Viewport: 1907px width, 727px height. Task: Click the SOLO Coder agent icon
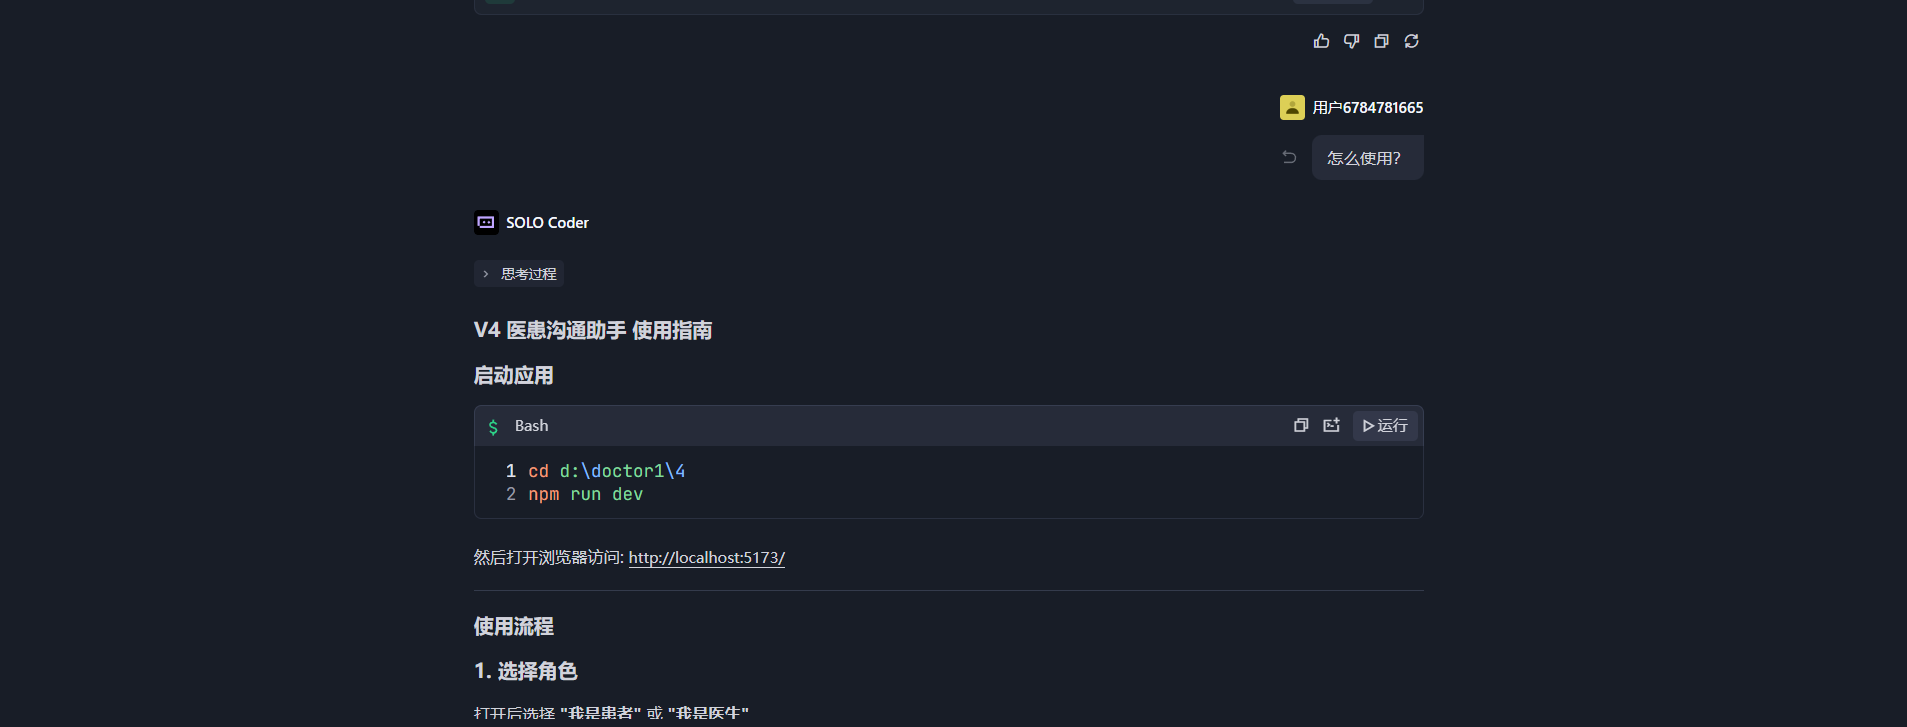coord(486,222)
